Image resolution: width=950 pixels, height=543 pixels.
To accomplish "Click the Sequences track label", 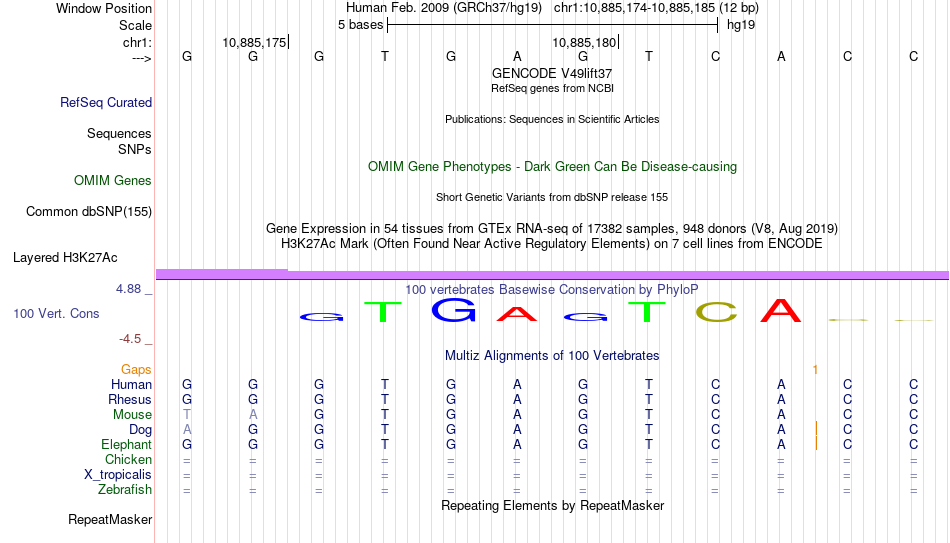I will click(119, 133).
